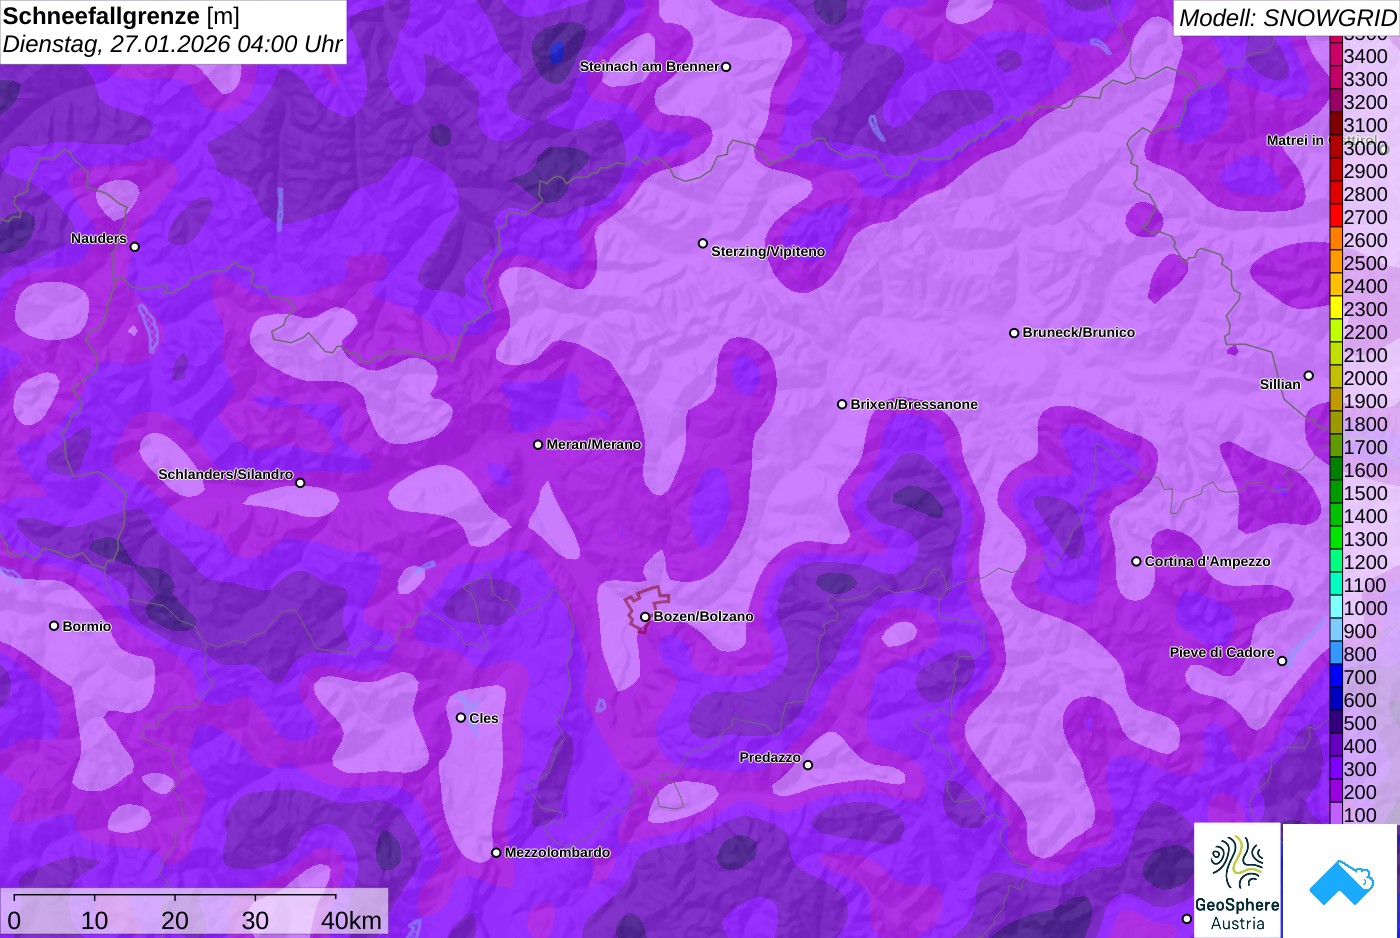
Task: Select the 300 m legend color swatch
Action: 1335,768
